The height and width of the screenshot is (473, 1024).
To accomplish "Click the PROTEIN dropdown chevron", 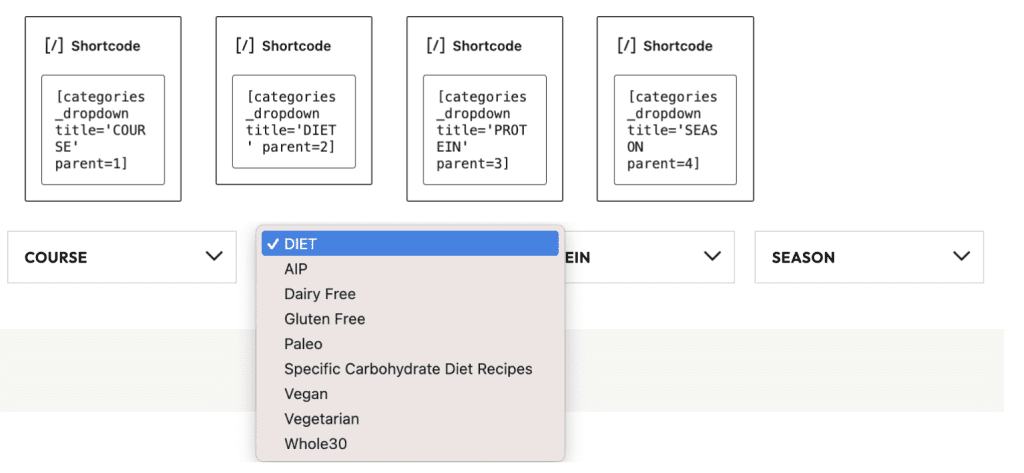I will 712,256.
